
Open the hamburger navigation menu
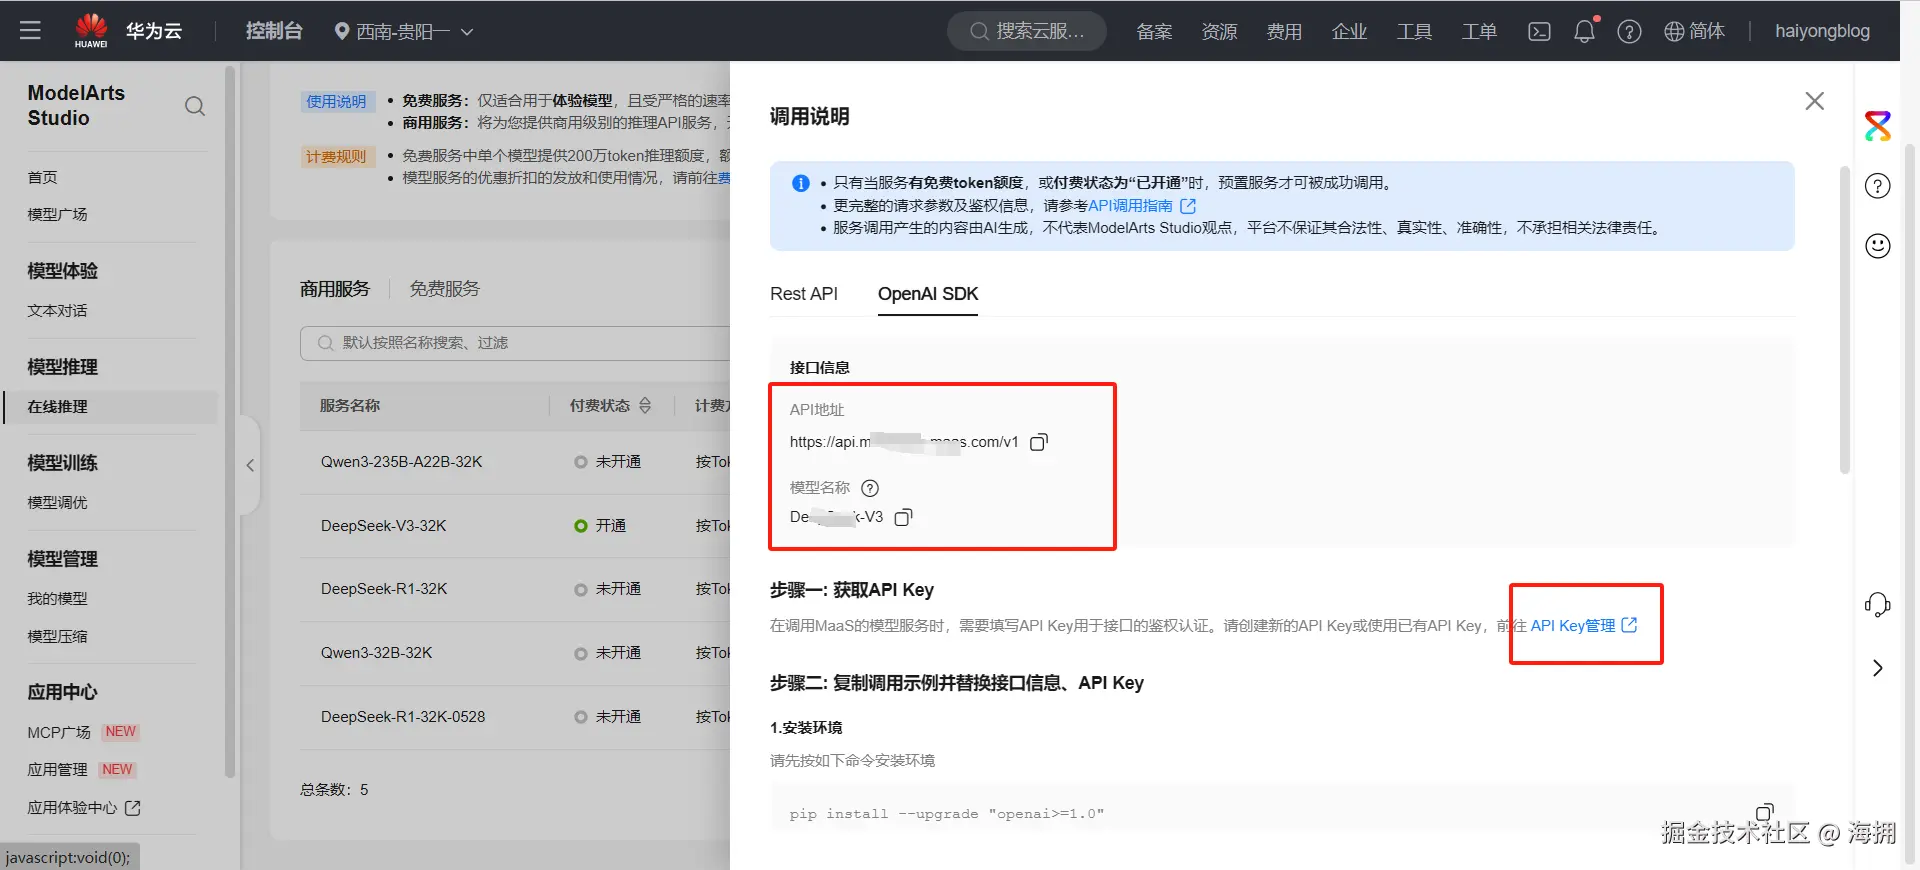(30, 31)
